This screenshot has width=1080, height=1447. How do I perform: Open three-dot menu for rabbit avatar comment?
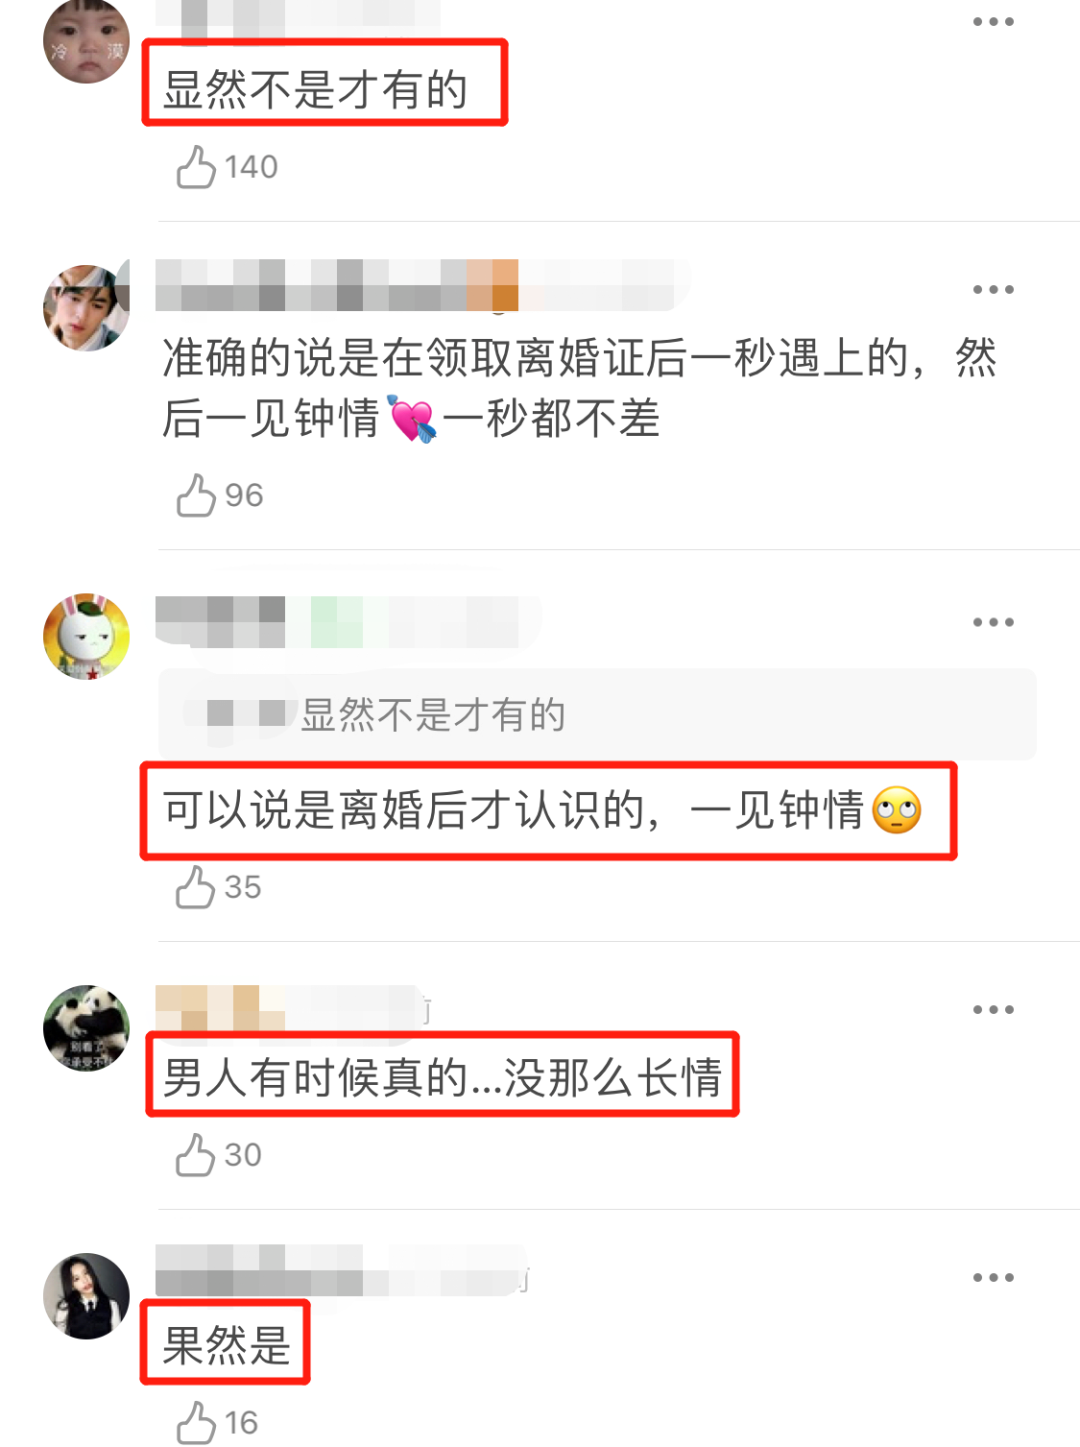(x=993, y=622)
